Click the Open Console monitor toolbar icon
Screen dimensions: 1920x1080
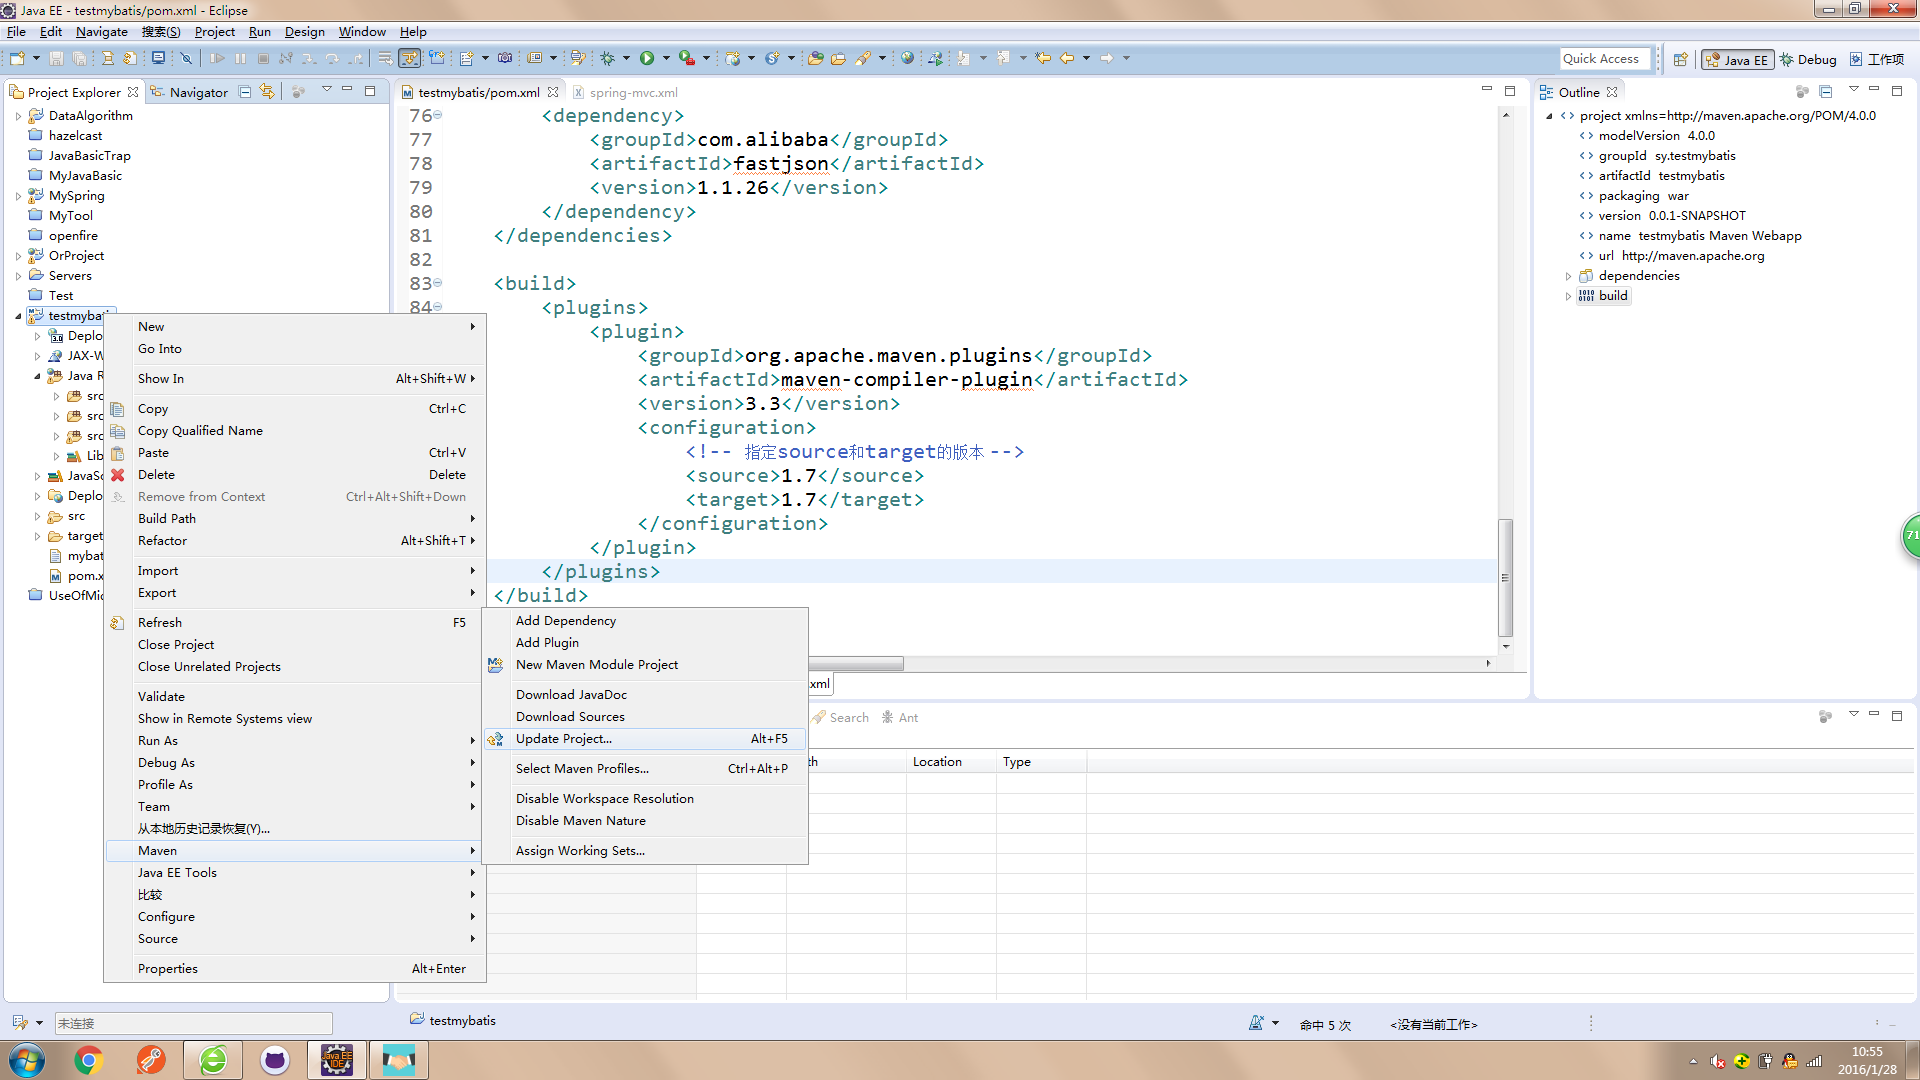pos(158,58)
